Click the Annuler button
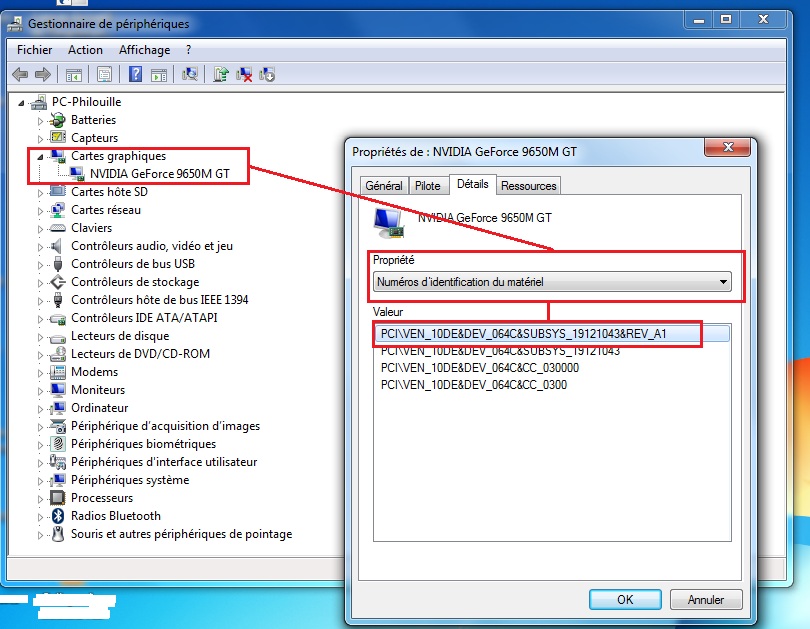Screen dimensions: 810x629 click(706, 600)
